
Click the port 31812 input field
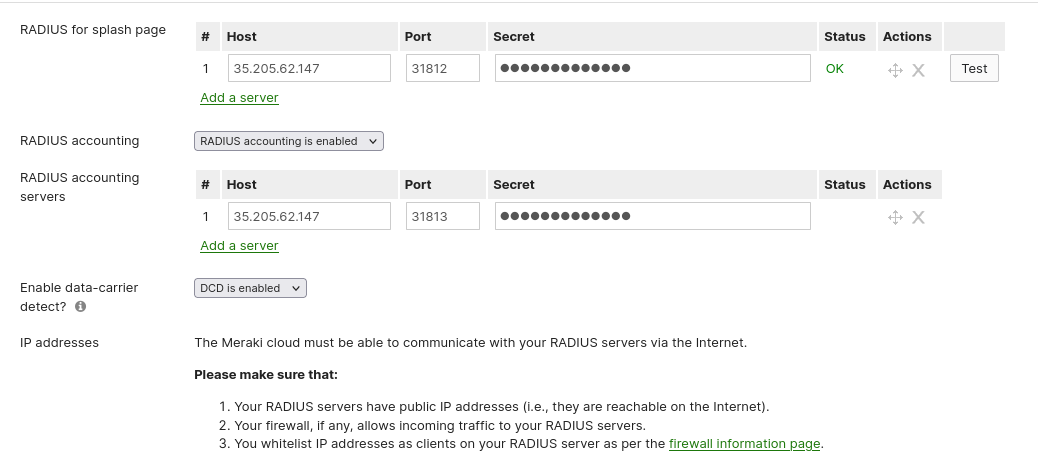click(x=442, y=69)
